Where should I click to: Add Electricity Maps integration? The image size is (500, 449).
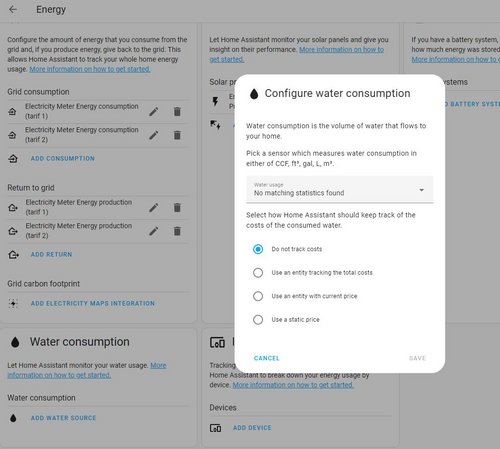93,303
